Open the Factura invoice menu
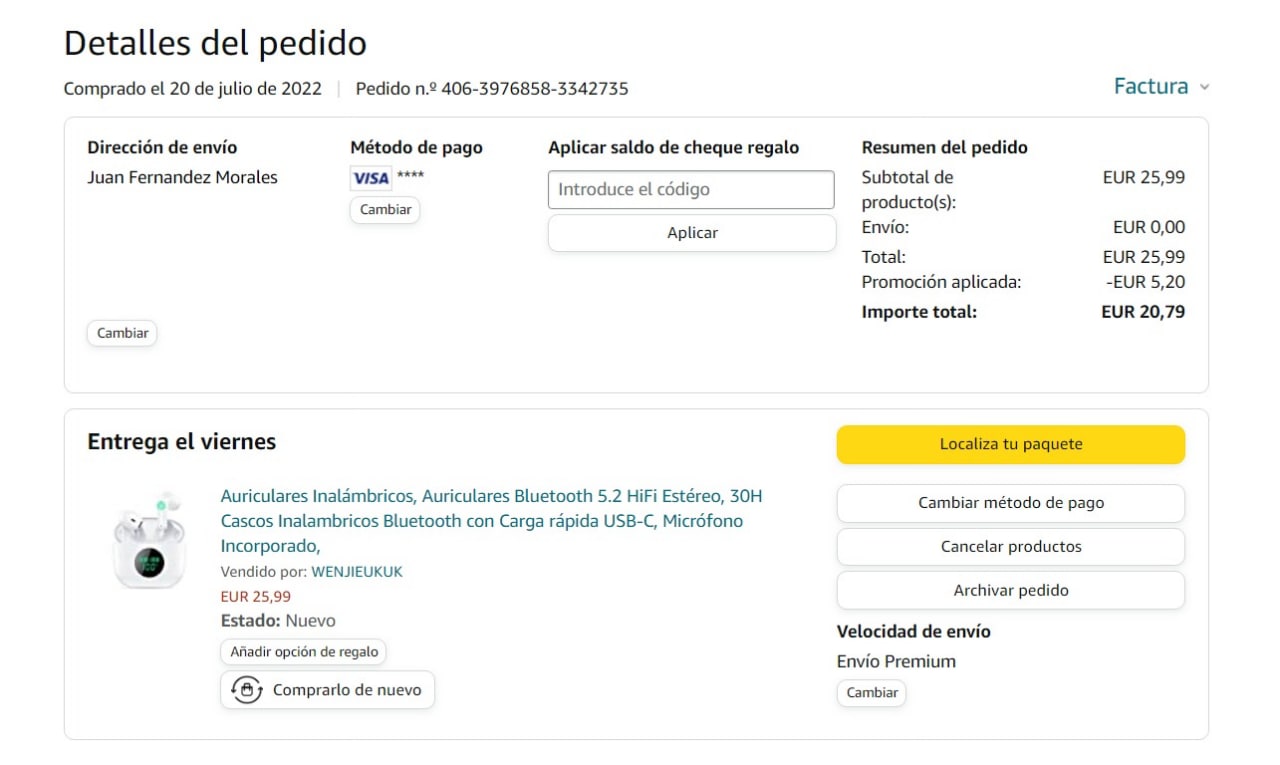The width and height of the screenshot is (1280, 765). pyautogui.click(x=1151, y=87)
